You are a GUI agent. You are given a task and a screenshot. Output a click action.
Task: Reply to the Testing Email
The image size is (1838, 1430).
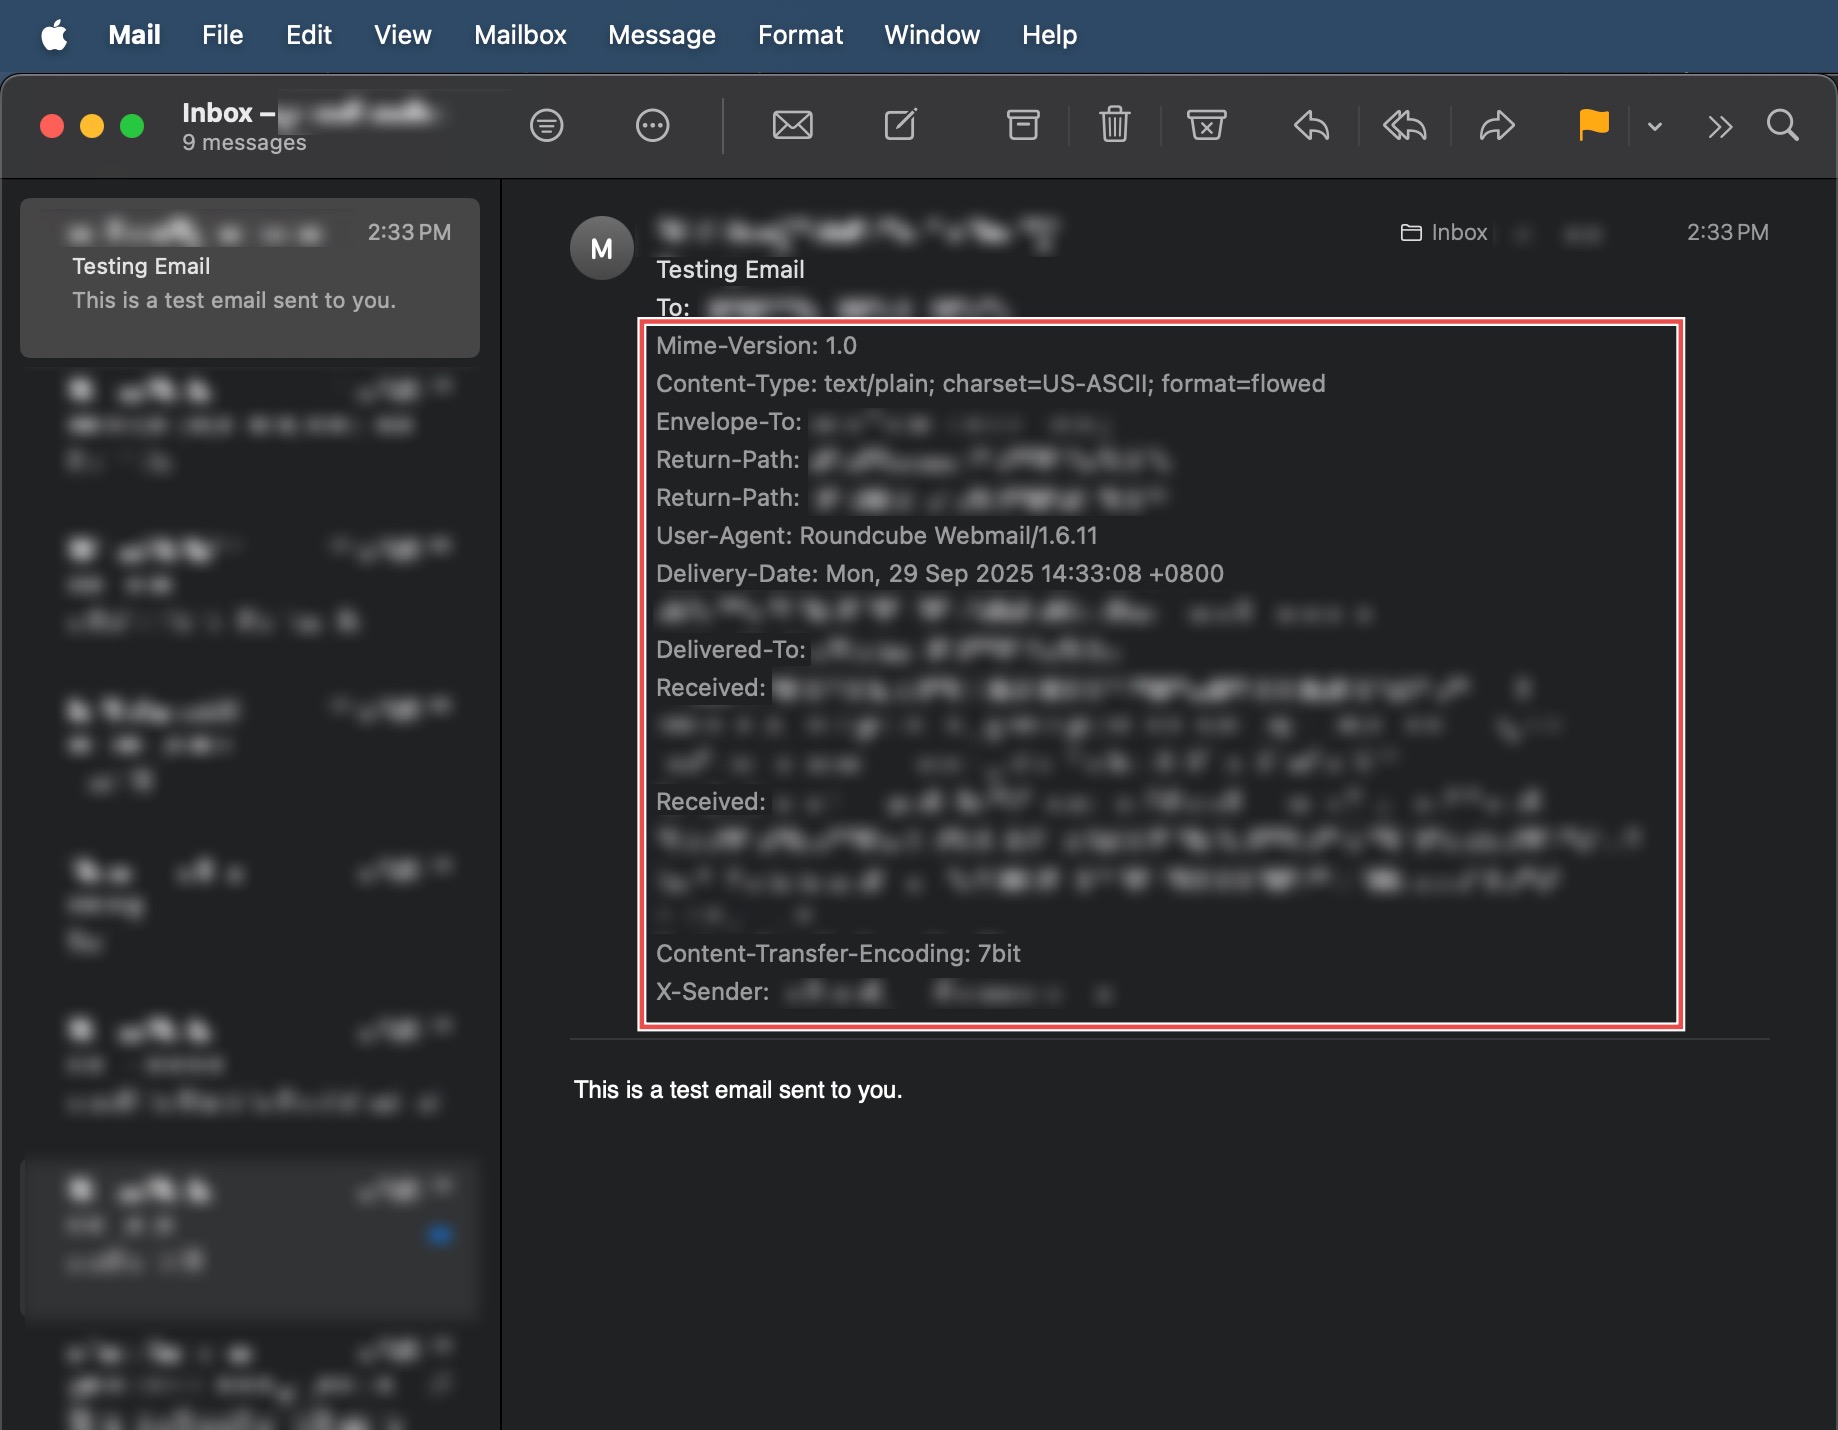pyautogui.click(x=1311, y=126)
